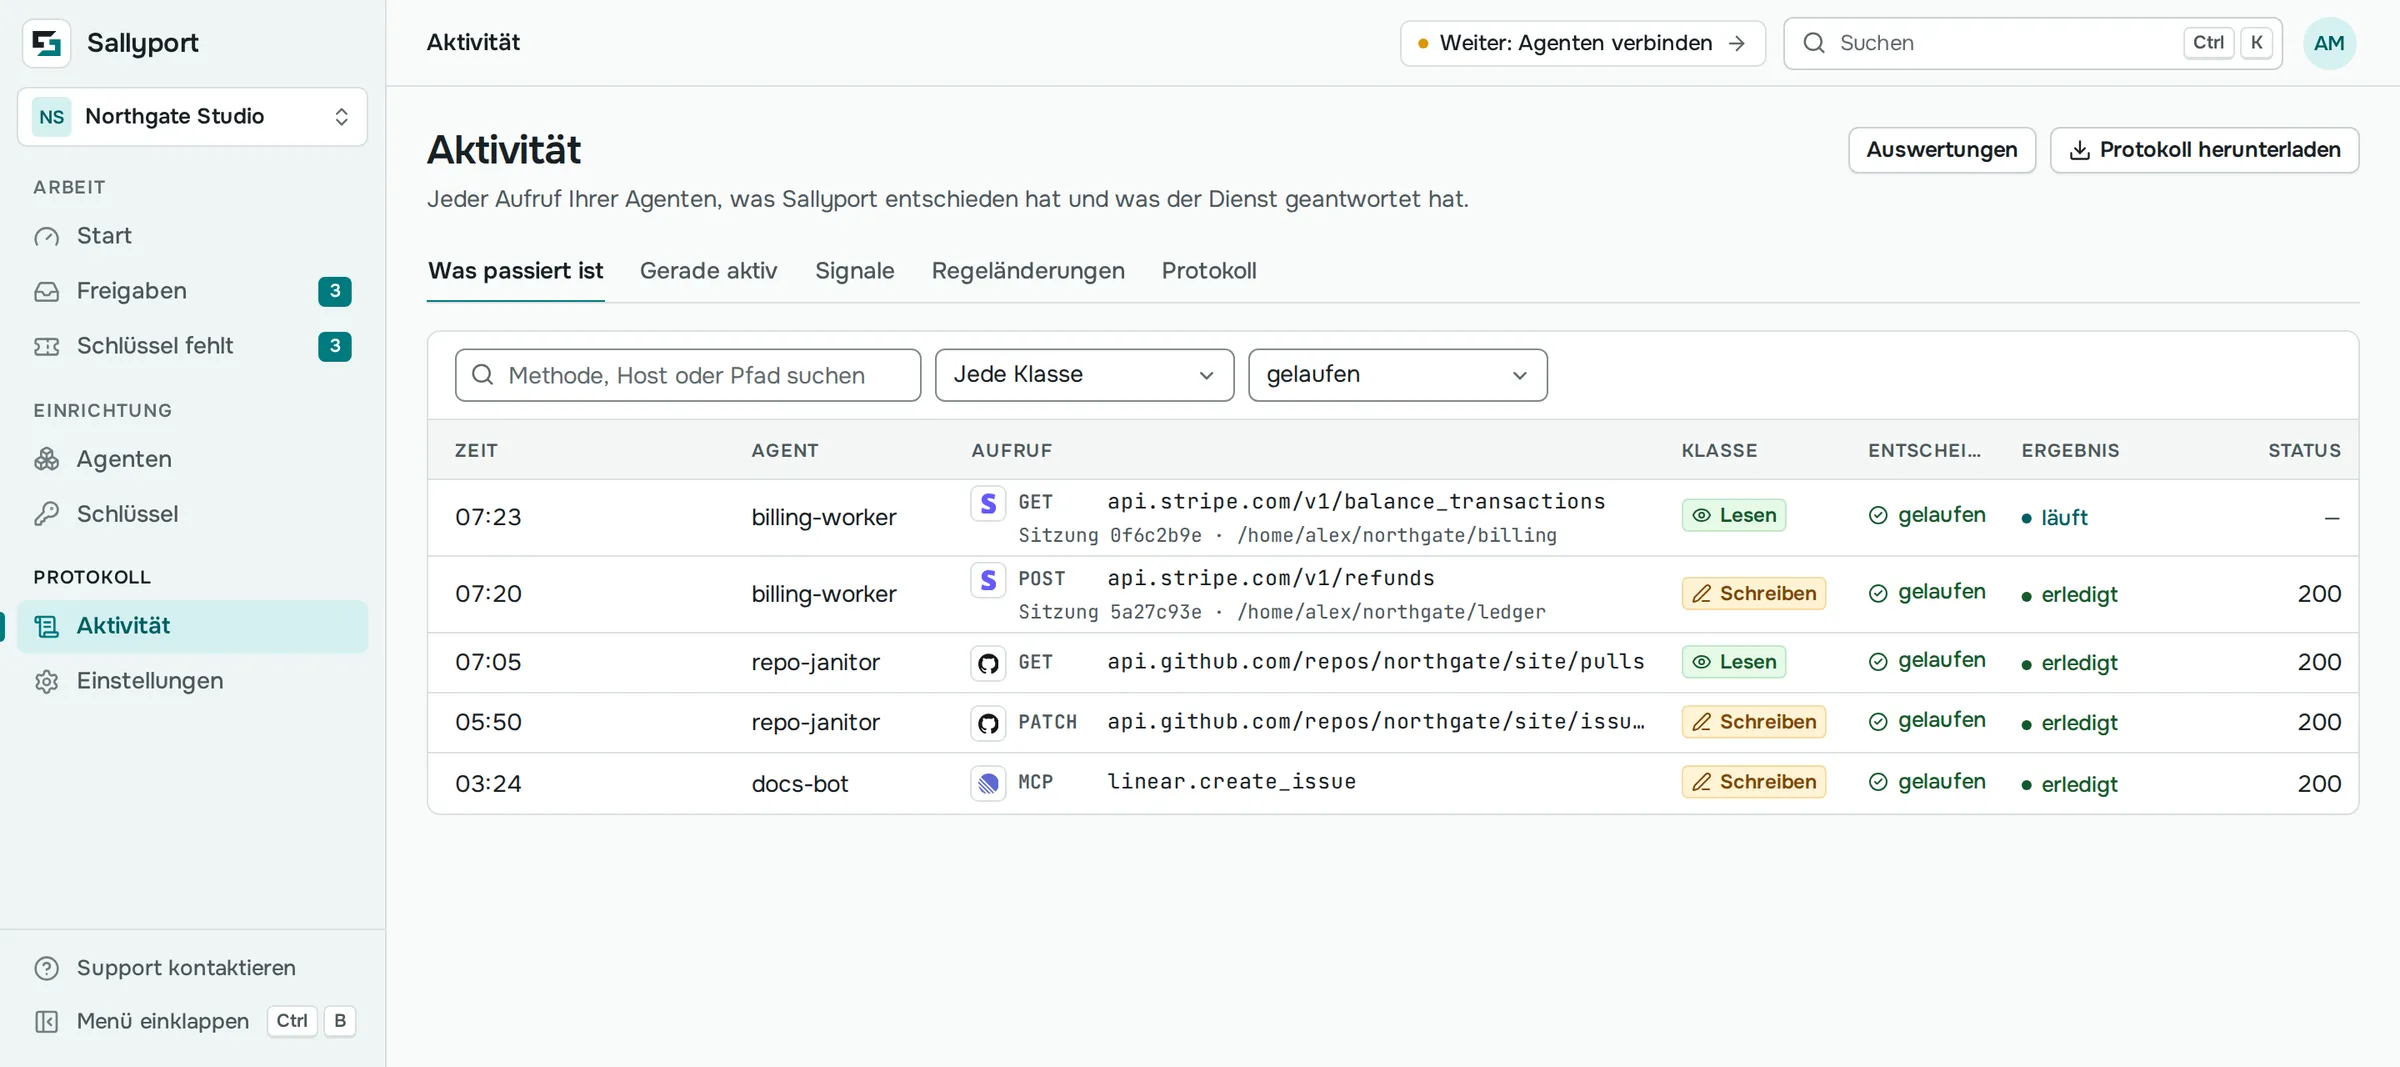2400x1067 pixels.
Task: Select linear.create_issue call text
Action: [1232, 782]
